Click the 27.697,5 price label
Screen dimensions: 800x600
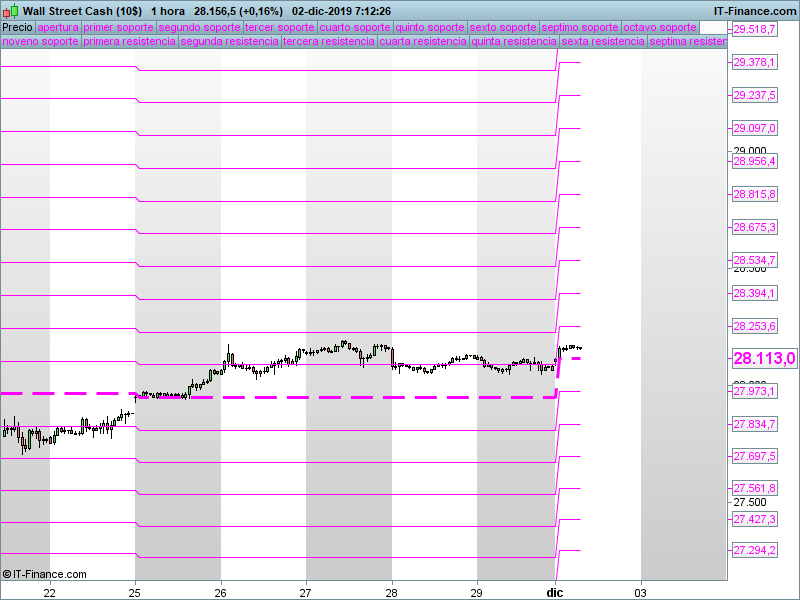[754, 456]
